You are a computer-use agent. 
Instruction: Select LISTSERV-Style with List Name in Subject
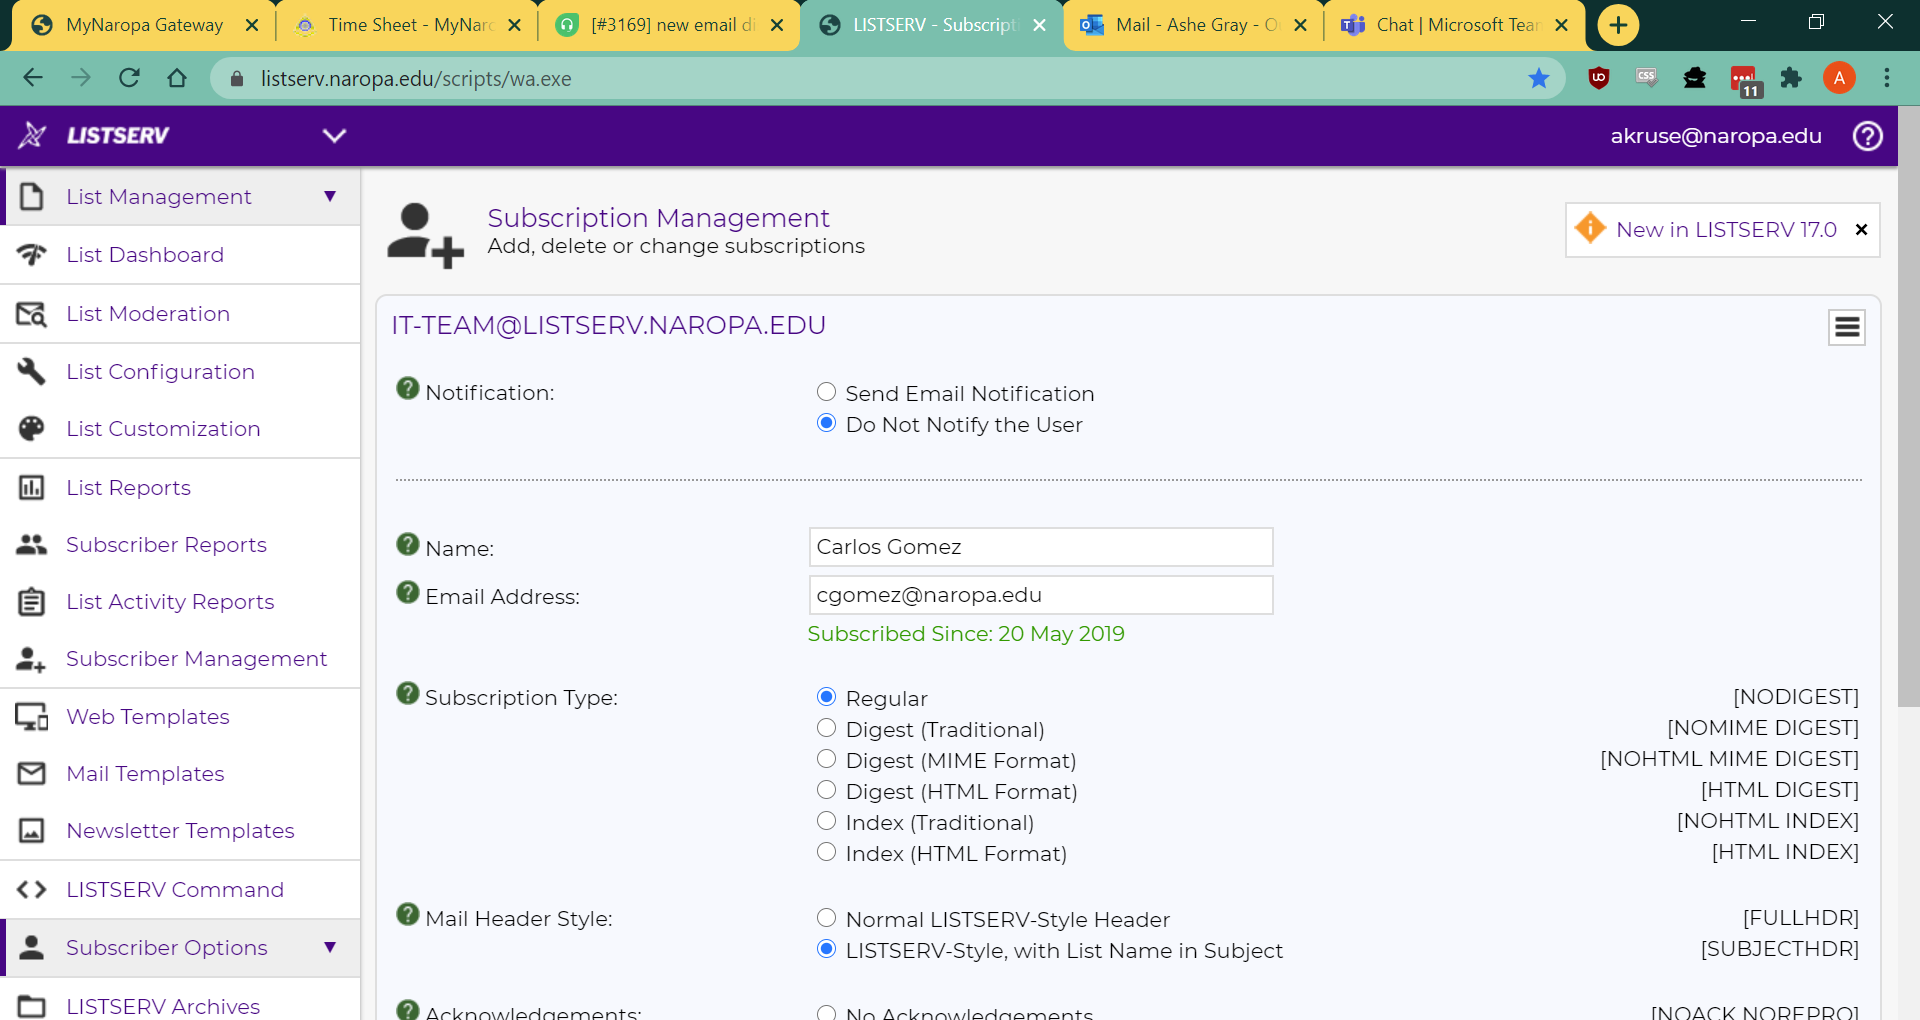point(826,949)
